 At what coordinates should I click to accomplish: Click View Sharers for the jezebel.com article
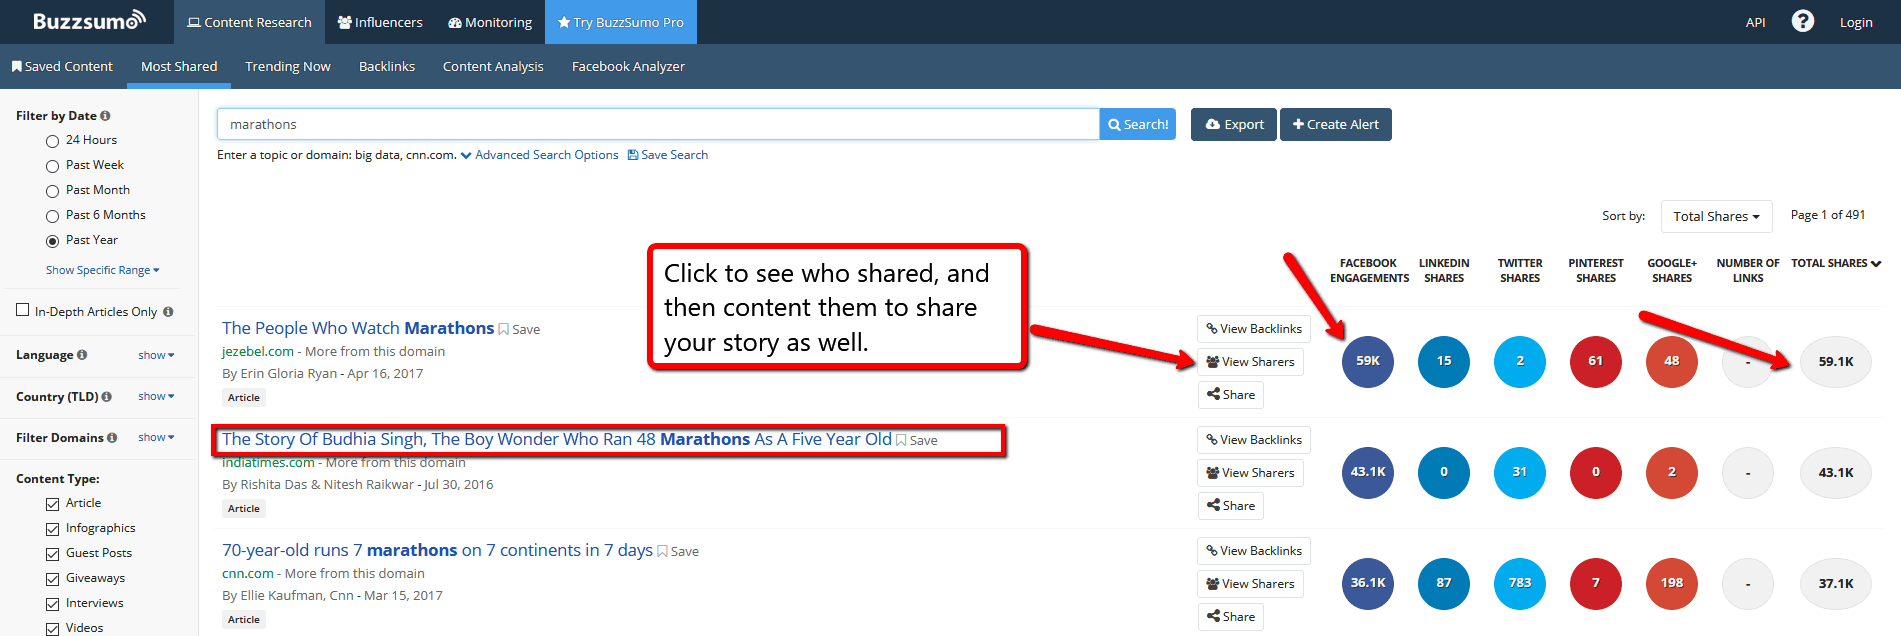1250,362
